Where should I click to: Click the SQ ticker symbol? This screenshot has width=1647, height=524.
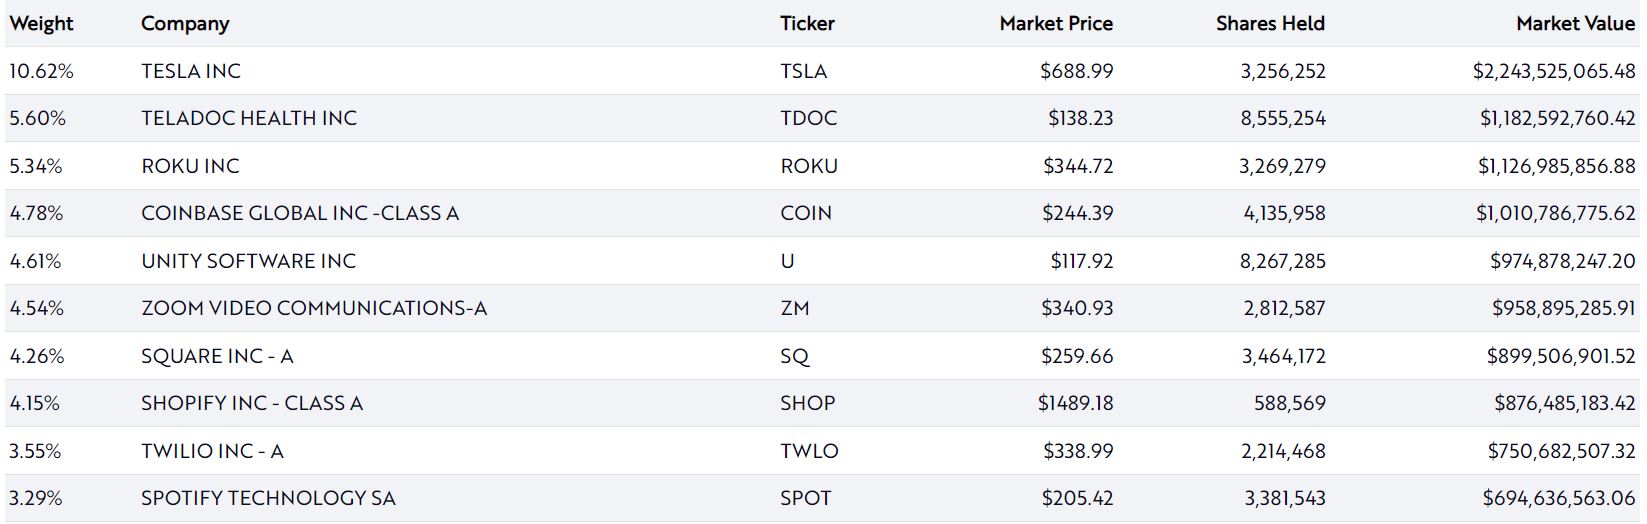point(795,356)
